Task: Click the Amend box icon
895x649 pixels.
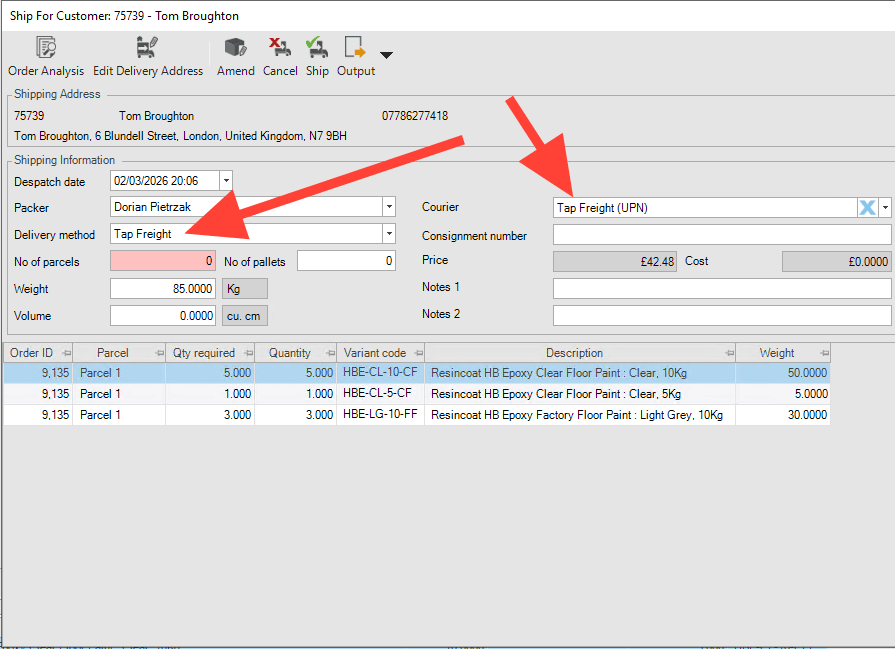Action: [235, 48]
